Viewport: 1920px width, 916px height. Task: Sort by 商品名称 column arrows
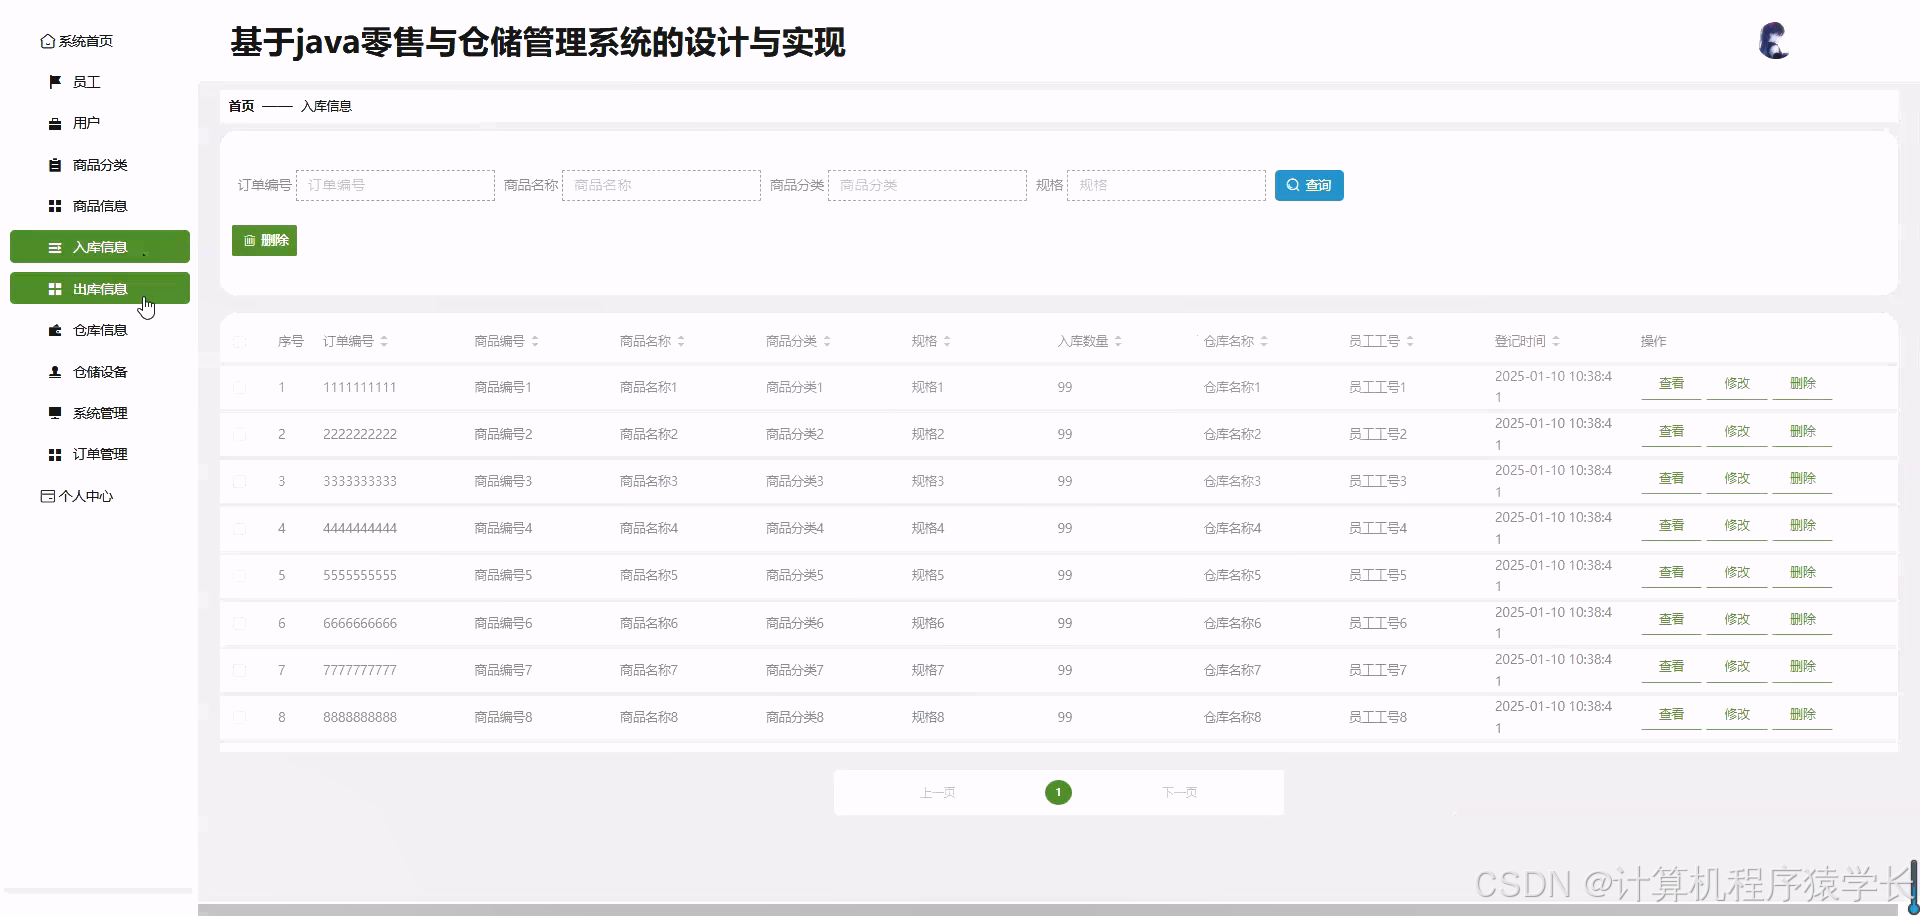681,341
